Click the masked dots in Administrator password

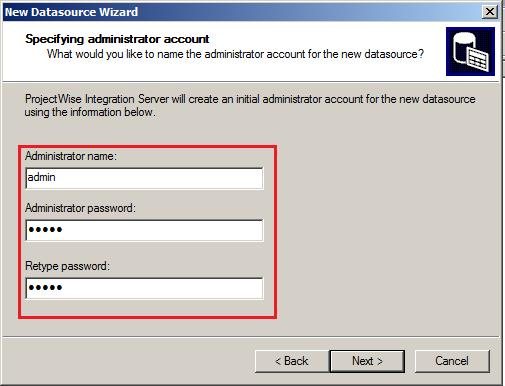pyautogui.click(x=45, y=230)
